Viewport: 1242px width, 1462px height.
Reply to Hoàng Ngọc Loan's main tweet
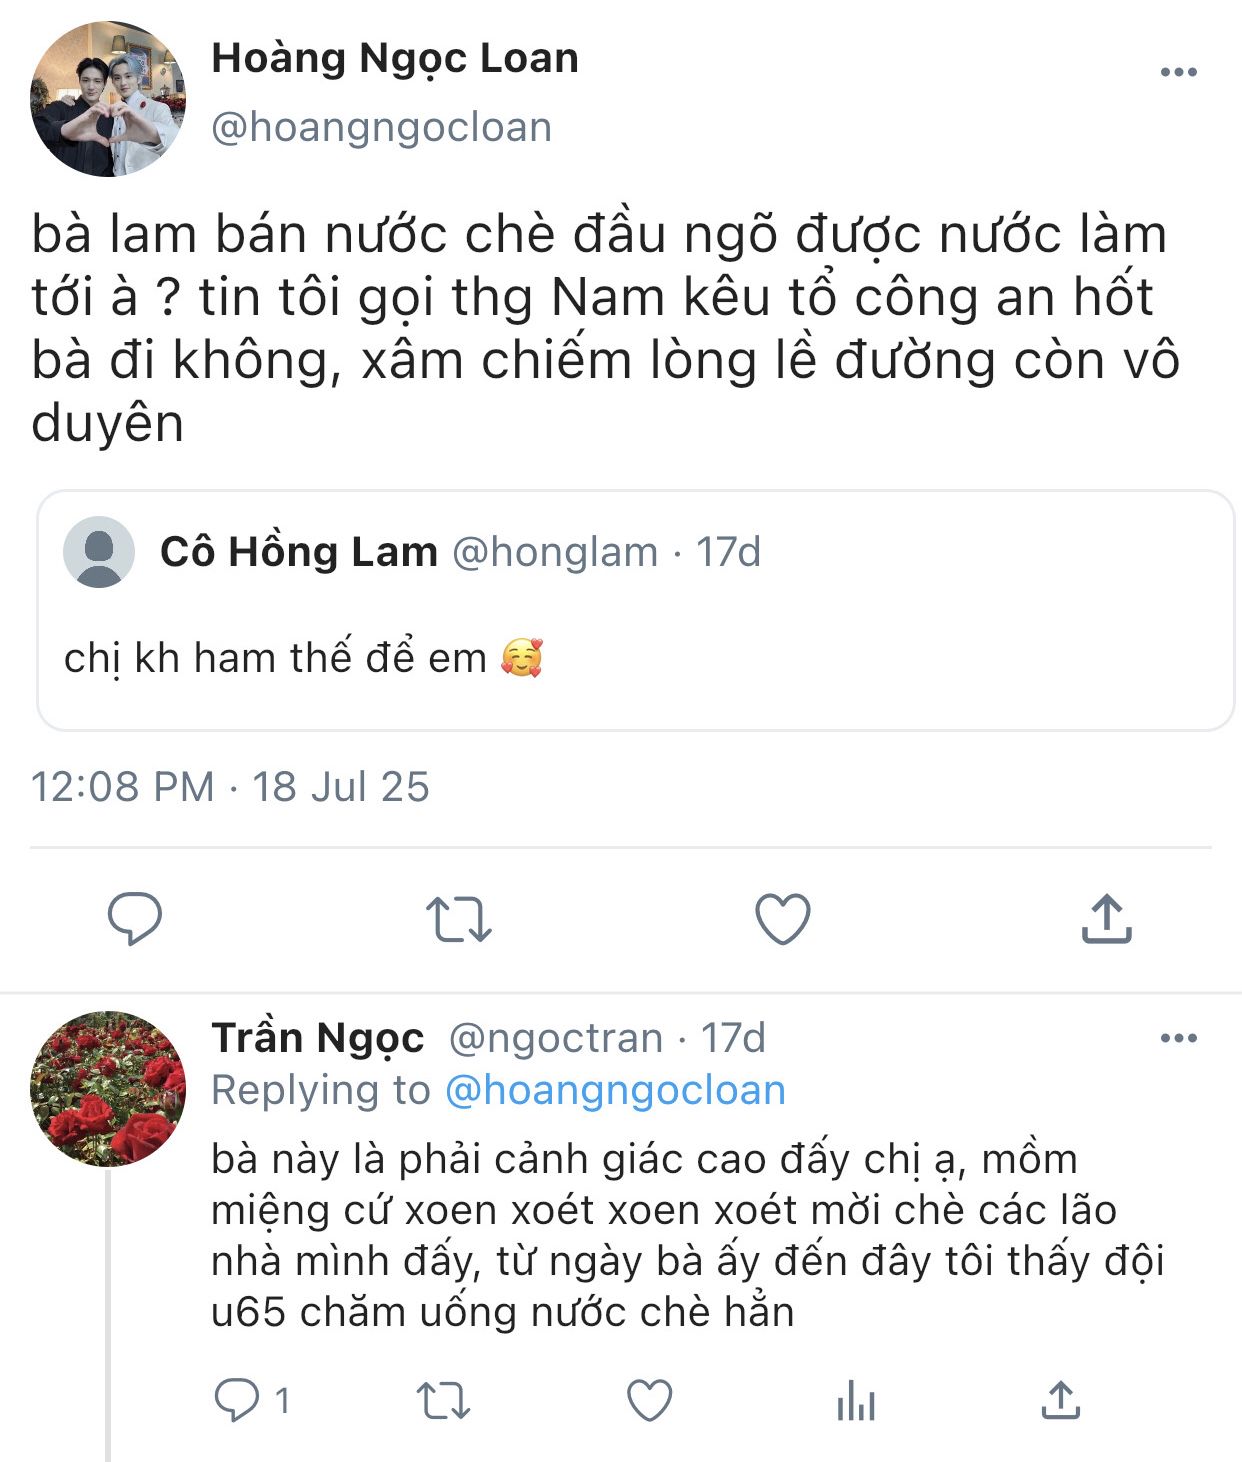coord(134,918)
